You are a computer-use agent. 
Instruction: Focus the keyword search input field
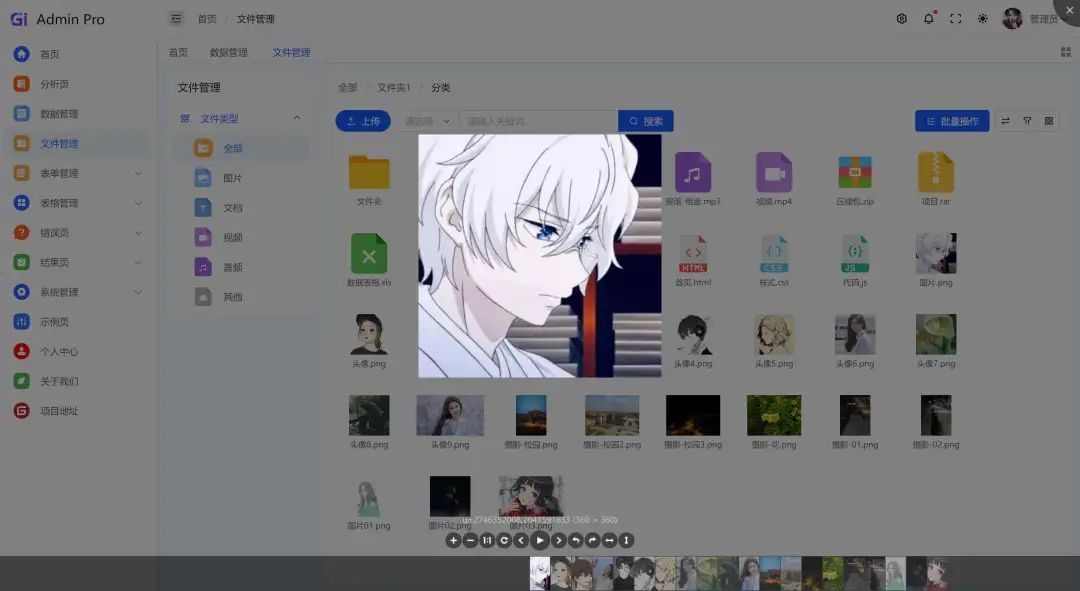[538, 121]
